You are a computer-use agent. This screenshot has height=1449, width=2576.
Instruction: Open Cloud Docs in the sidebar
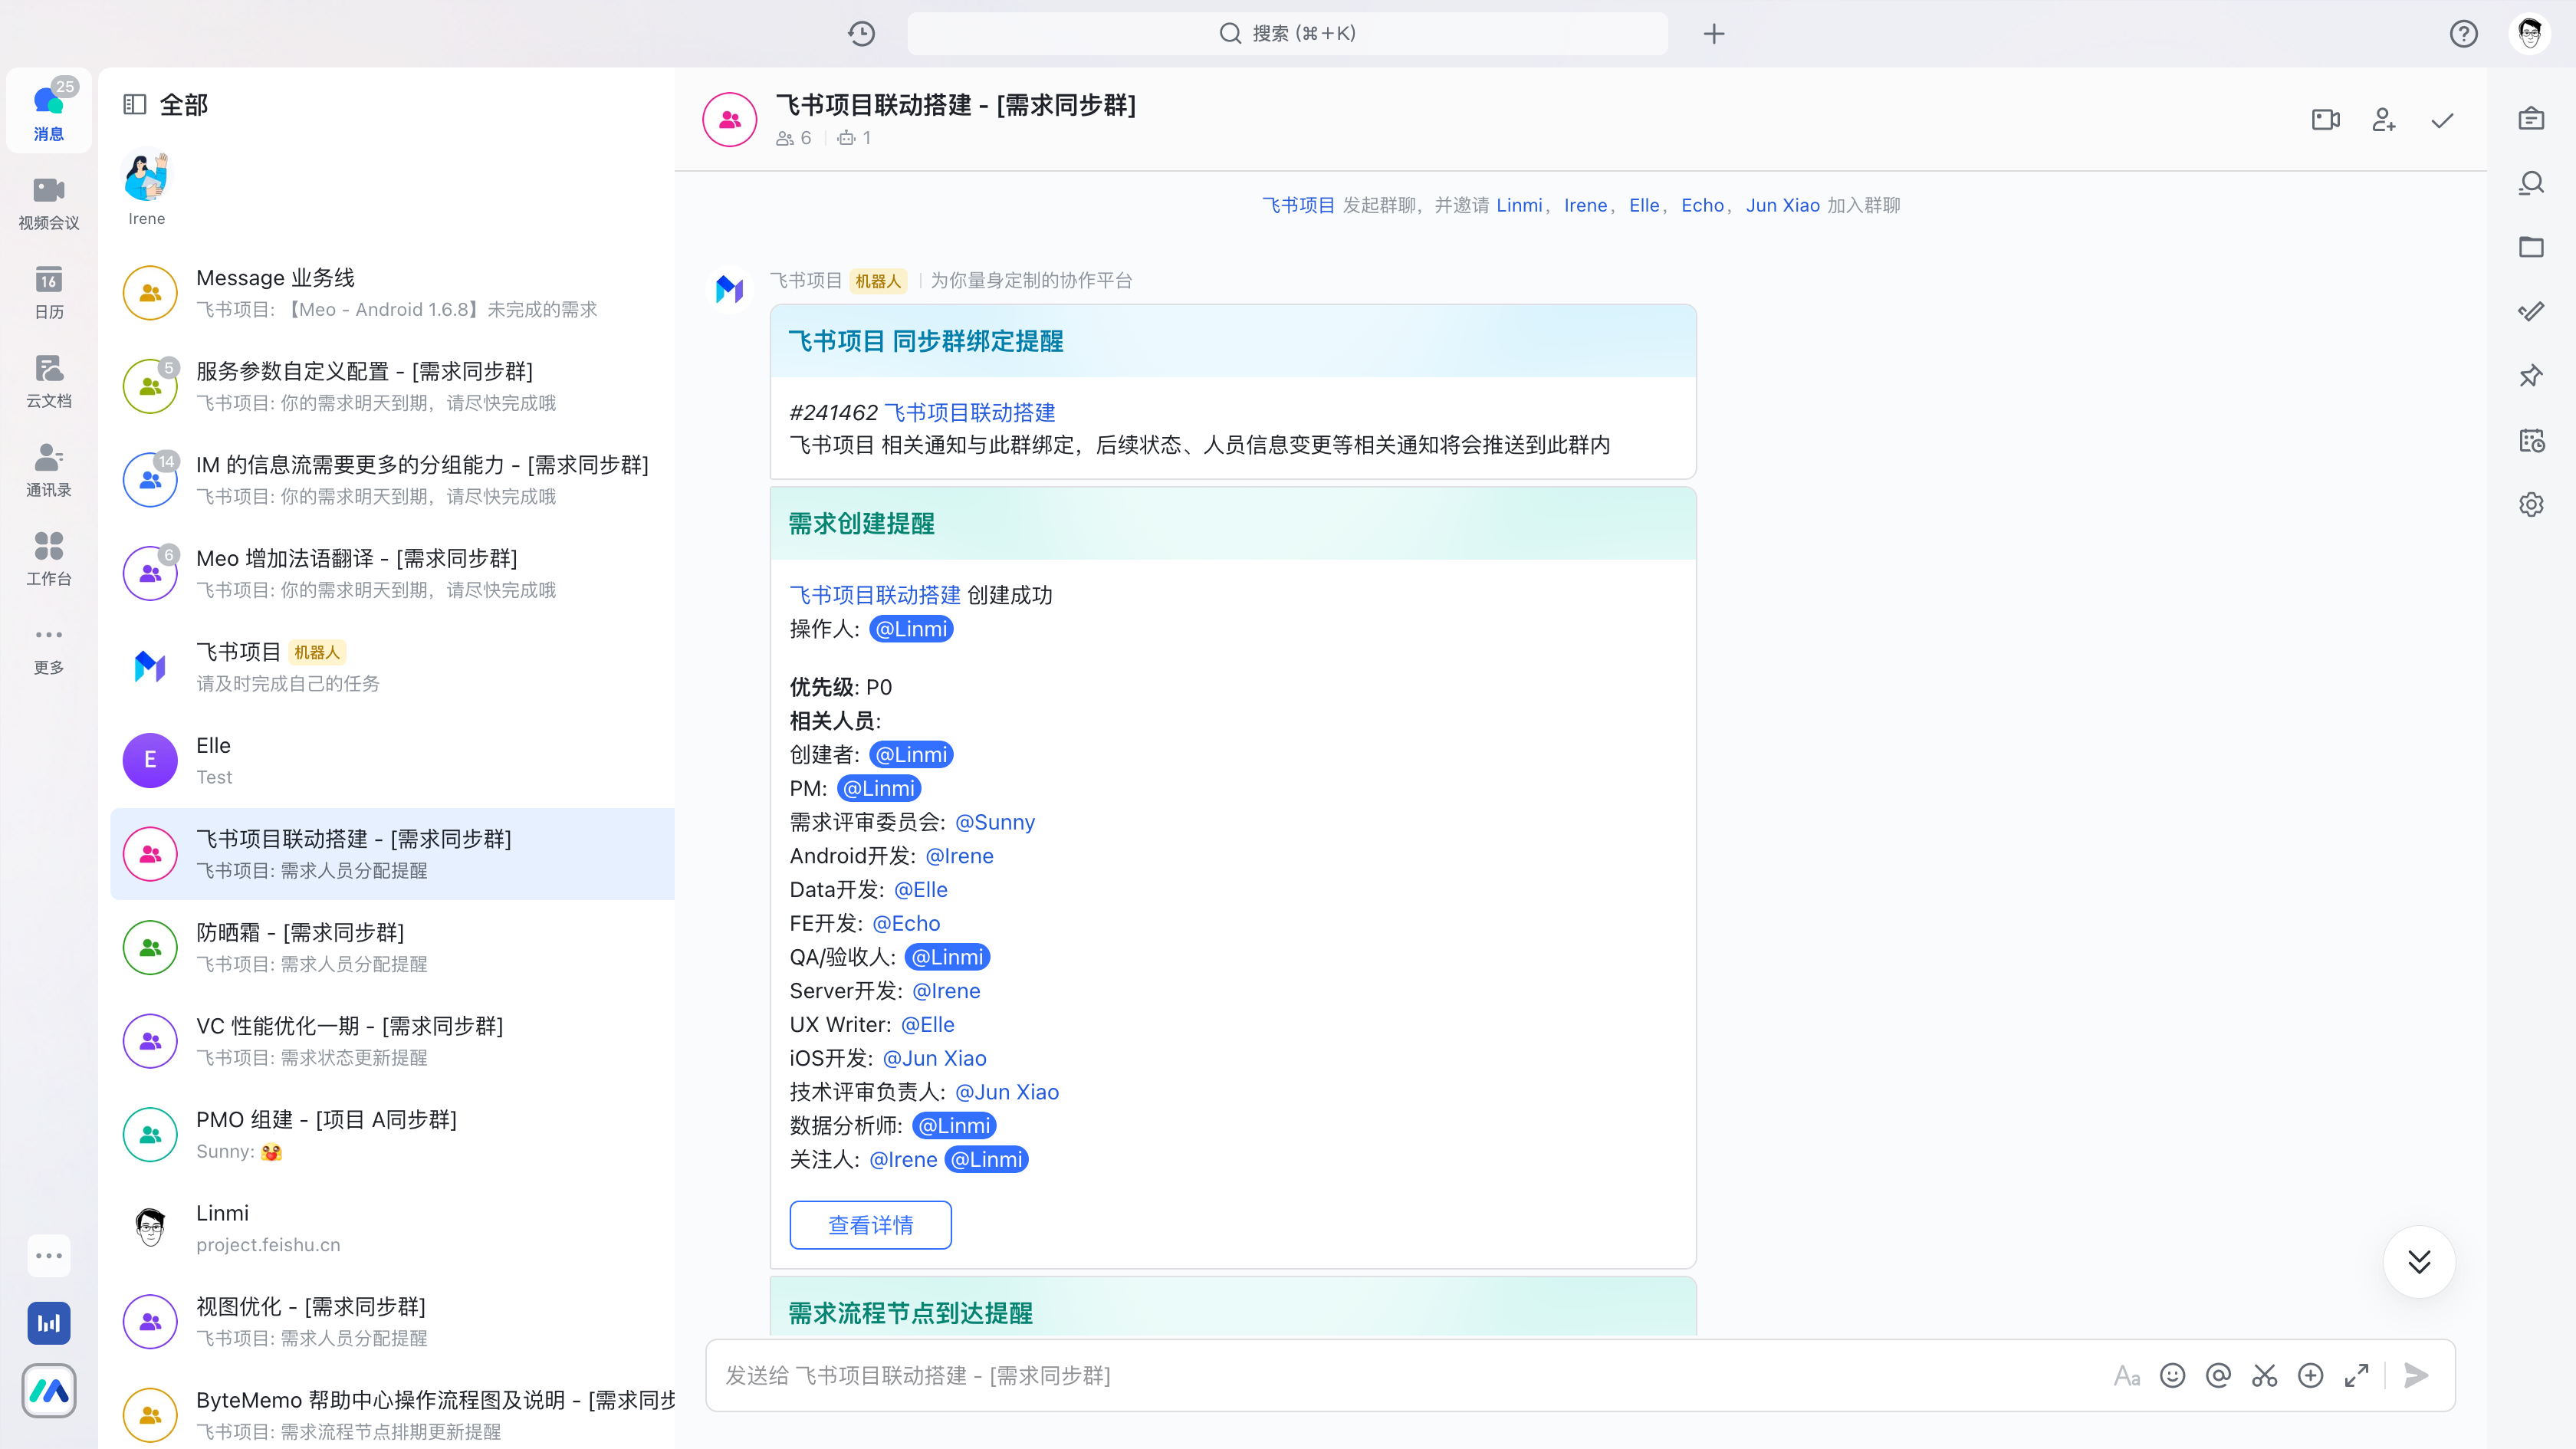pyautogui.click(x=48, y=381)
